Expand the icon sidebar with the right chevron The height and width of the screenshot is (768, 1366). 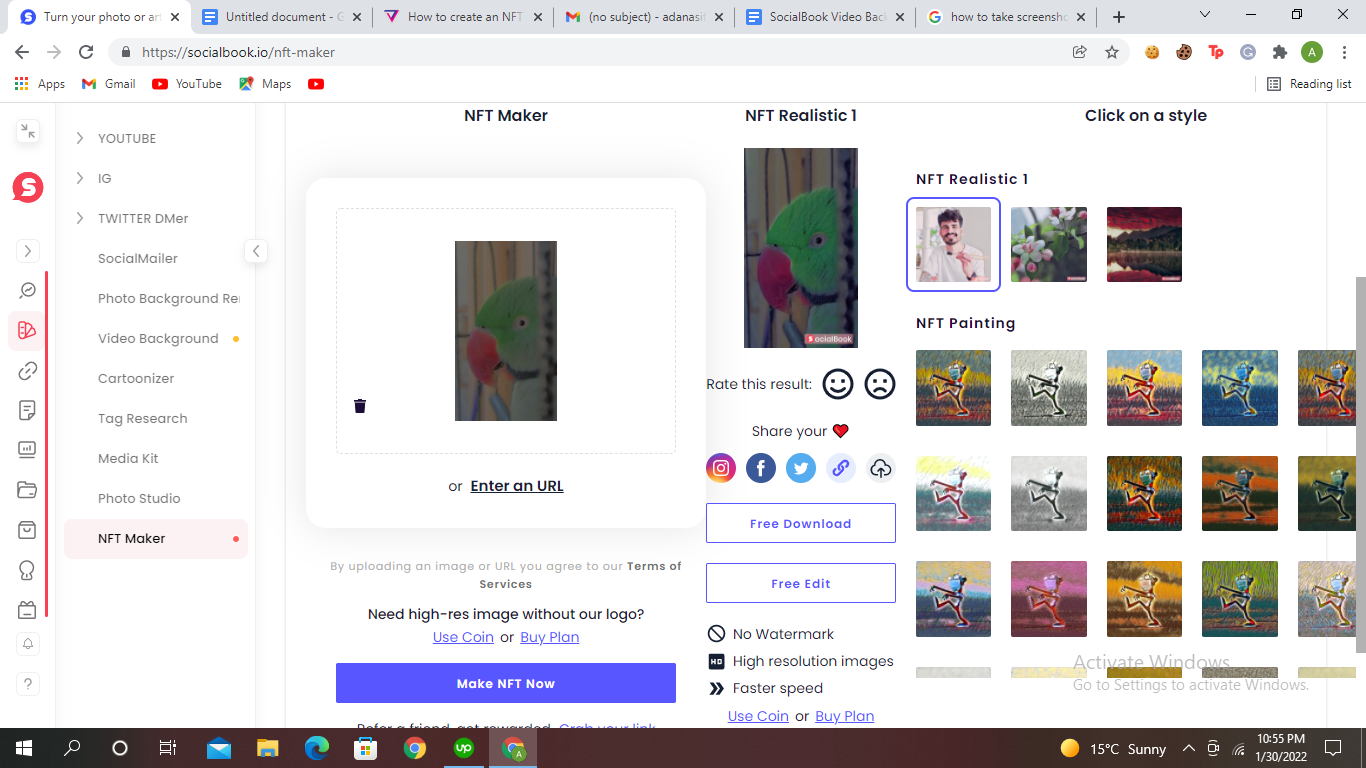pyautogui.click(x=28, y=251)
